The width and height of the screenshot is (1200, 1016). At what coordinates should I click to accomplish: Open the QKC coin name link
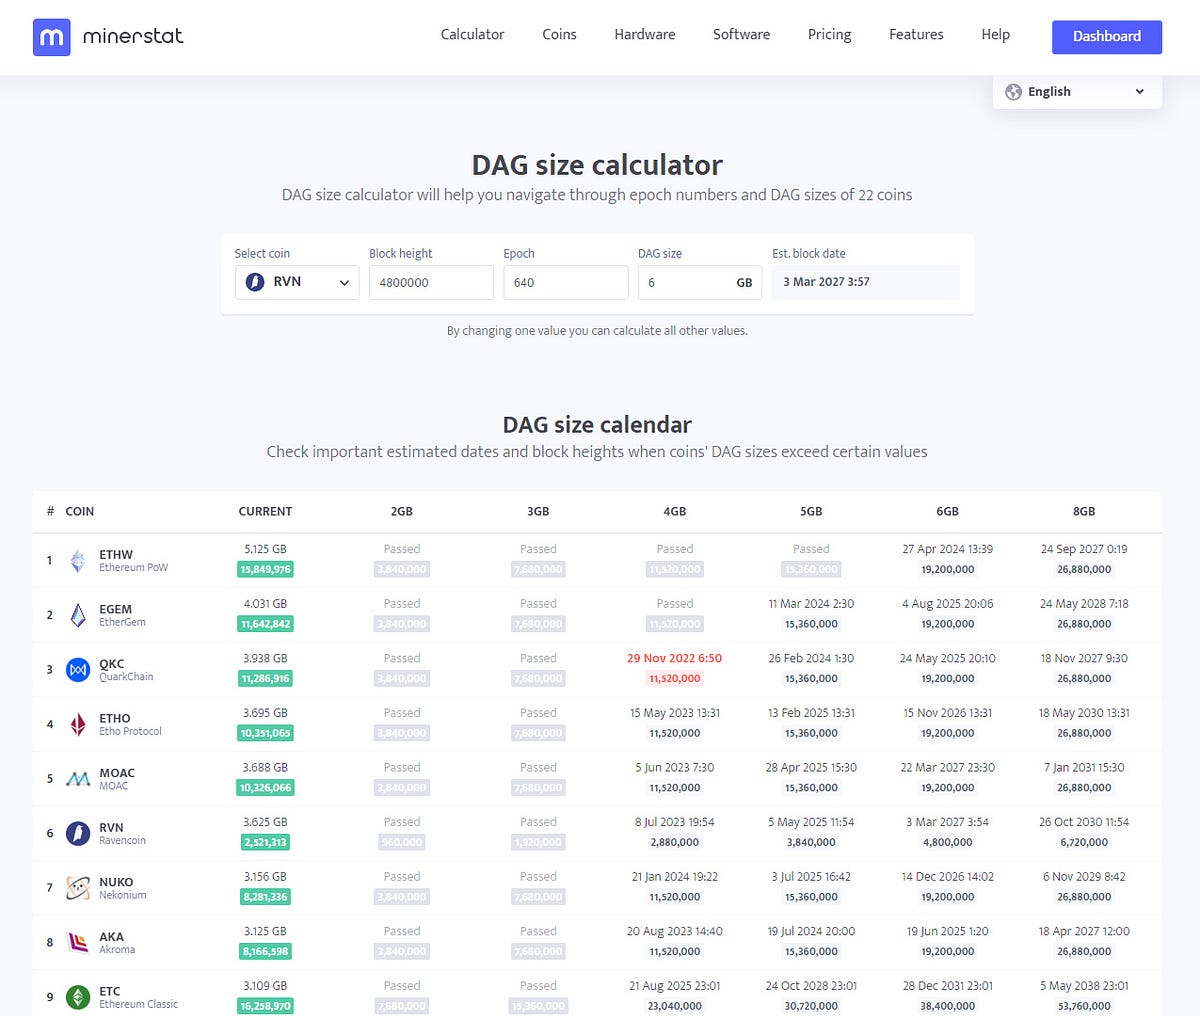click(112, 664)
